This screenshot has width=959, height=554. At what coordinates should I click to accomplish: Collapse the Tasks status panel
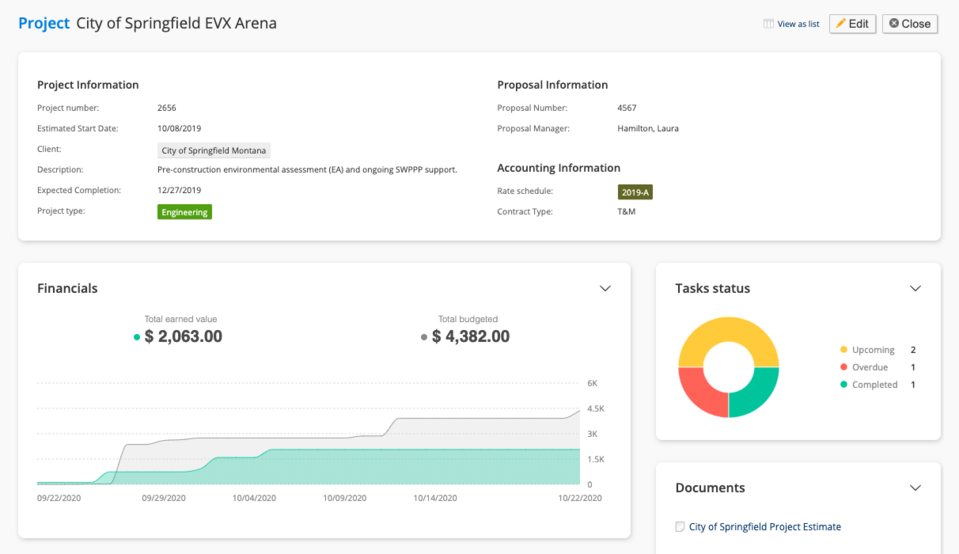point(915,289)
